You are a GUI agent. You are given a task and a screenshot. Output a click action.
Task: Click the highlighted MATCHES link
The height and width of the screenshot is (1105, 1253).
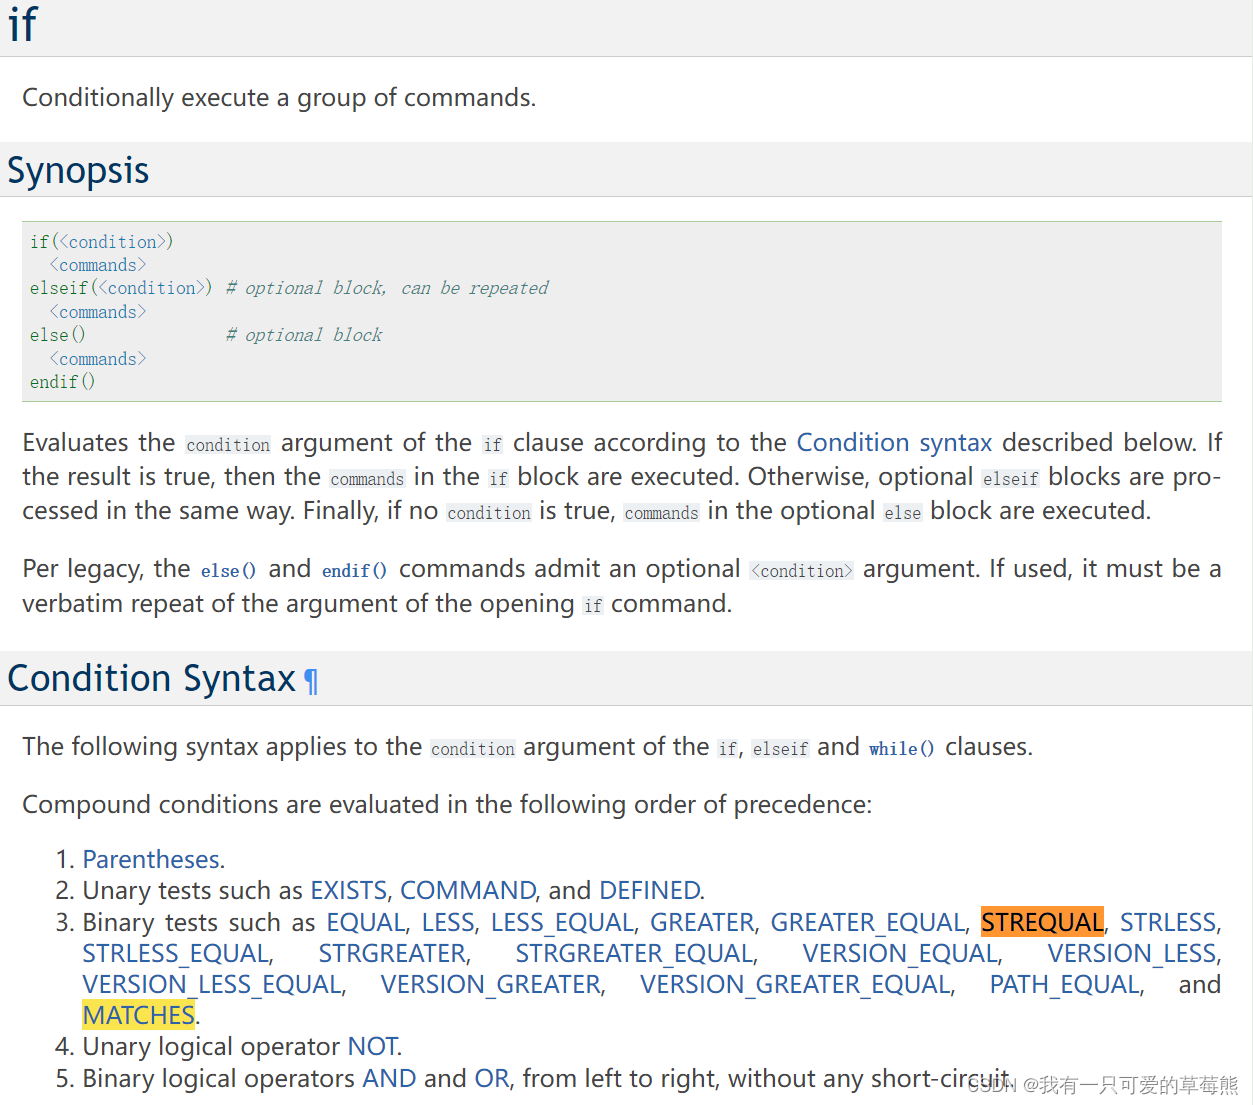139,1015
